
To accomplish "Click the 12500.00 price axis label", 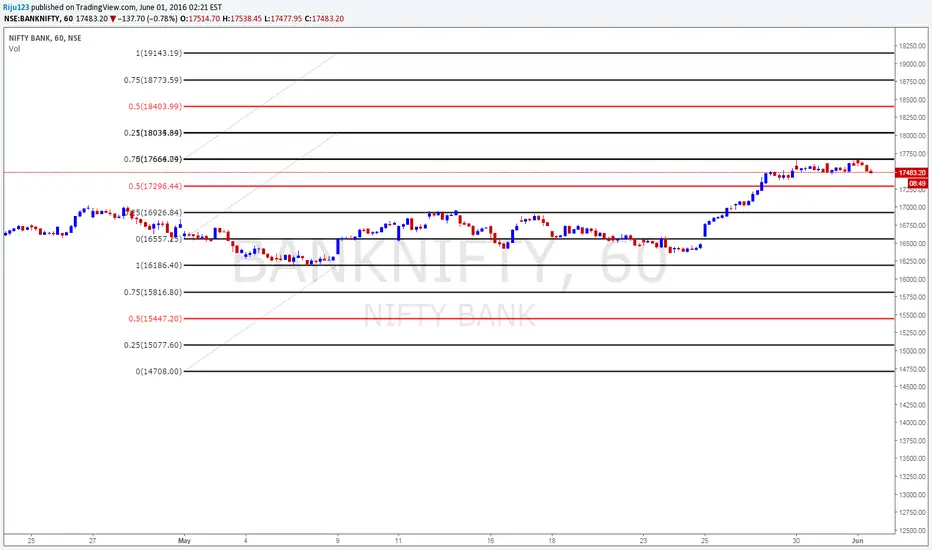I will 912,530.
